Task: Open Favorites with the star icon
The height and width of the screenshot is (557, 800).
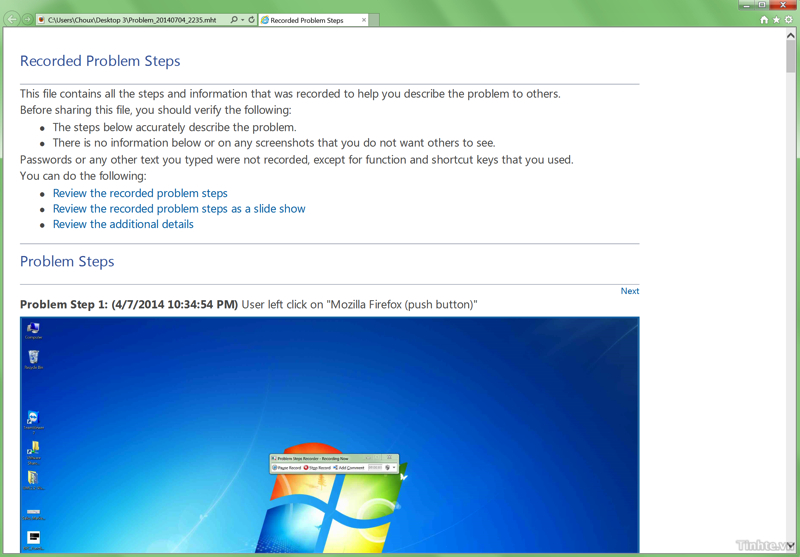Action: coord(776,20)
